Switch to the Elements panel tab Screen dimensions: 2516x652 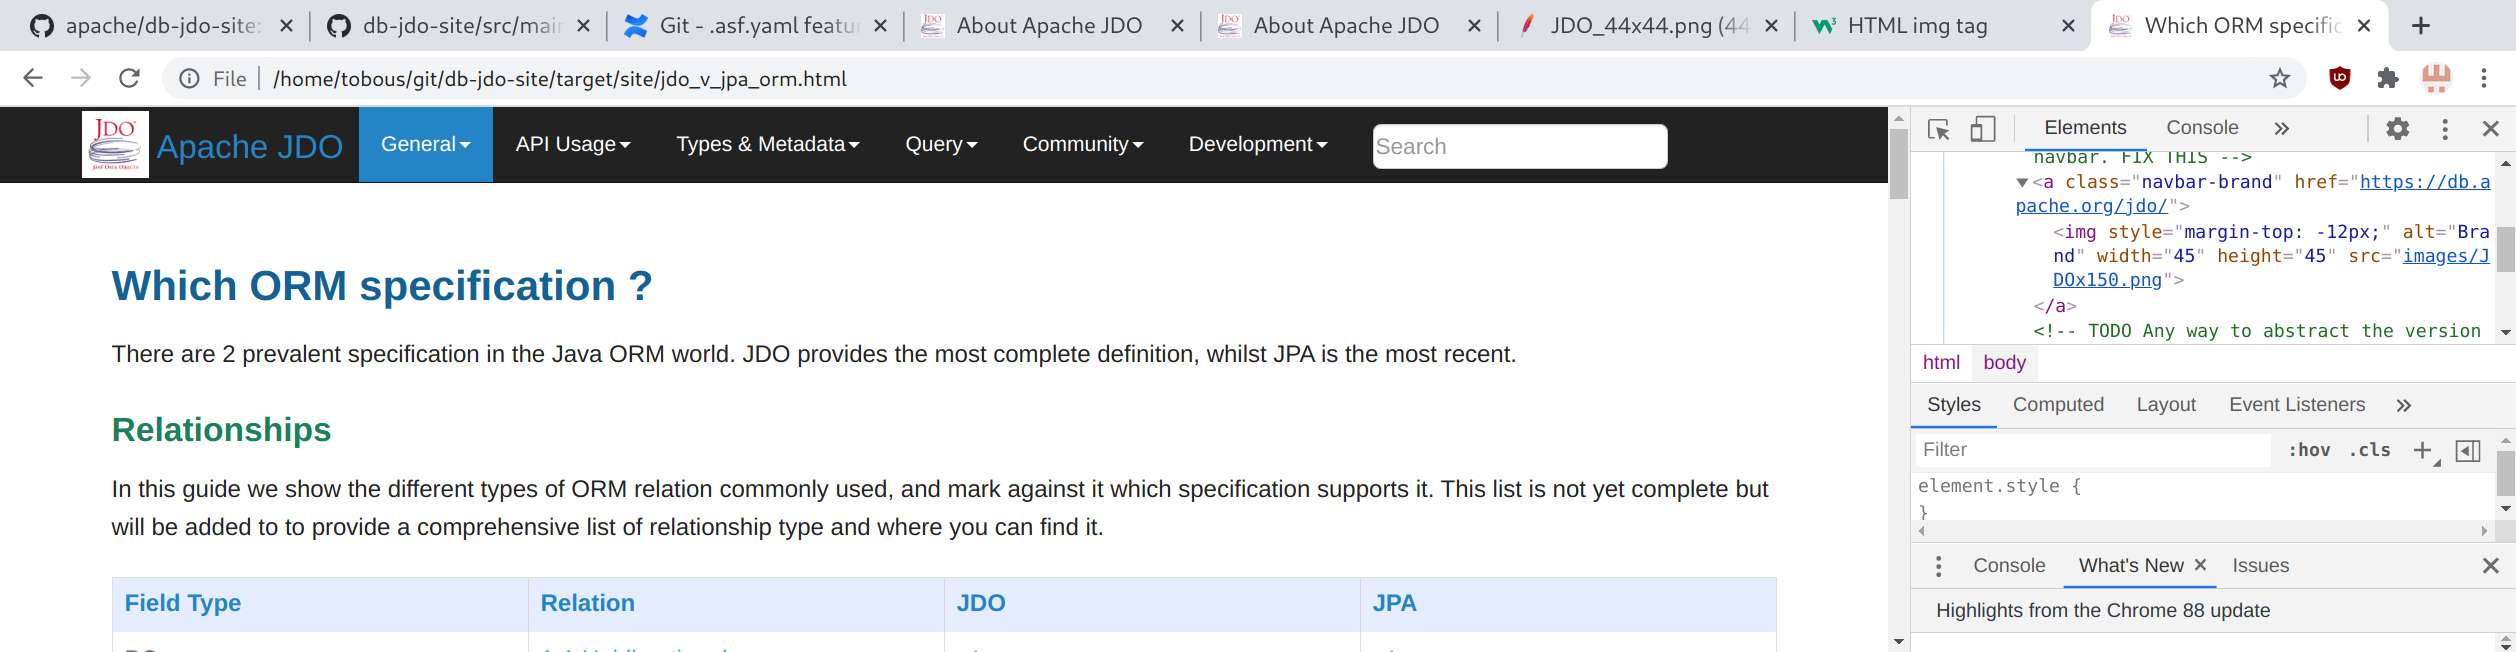point(2085,128)
